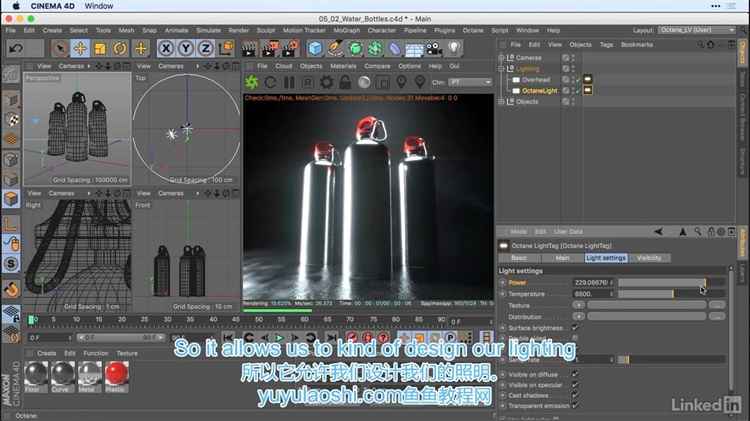Open the Render menu

point(238,30)
